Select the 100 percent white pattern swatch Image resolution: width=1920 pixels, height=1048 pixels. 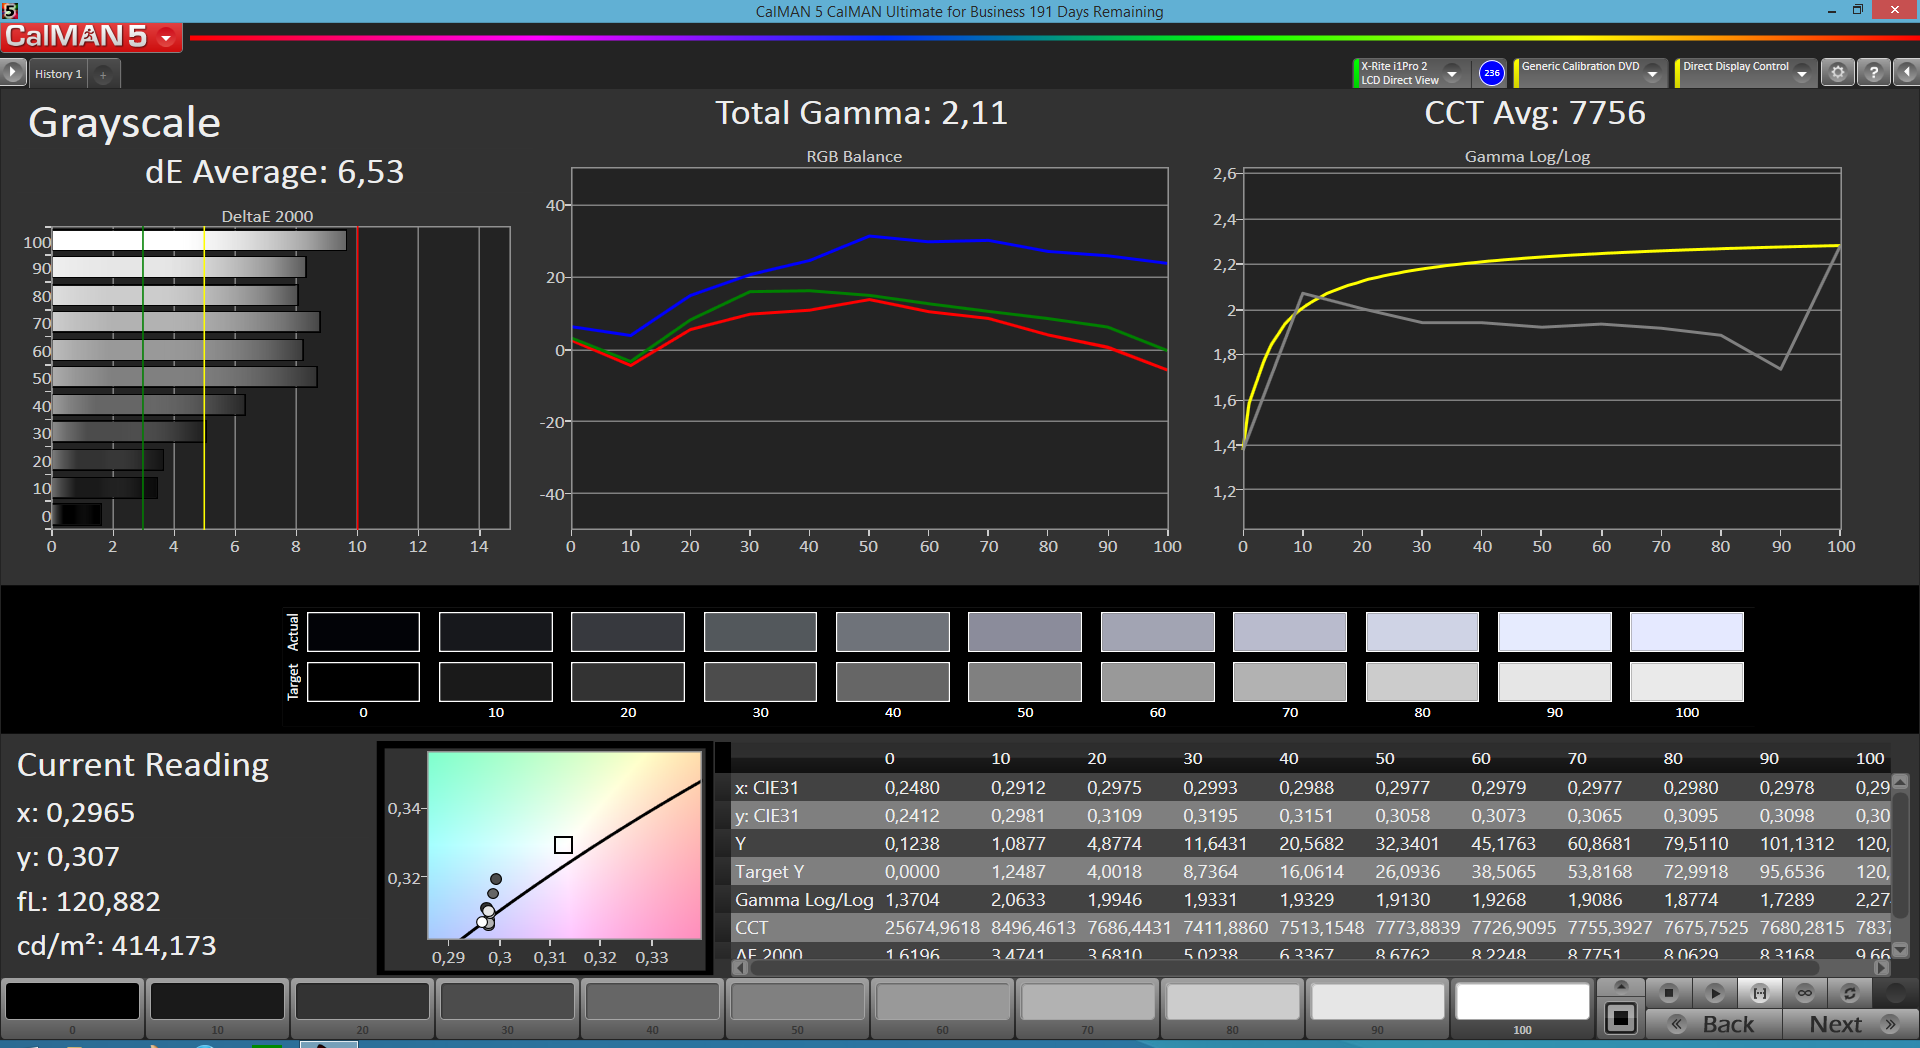click(x=1522, y=1001)
